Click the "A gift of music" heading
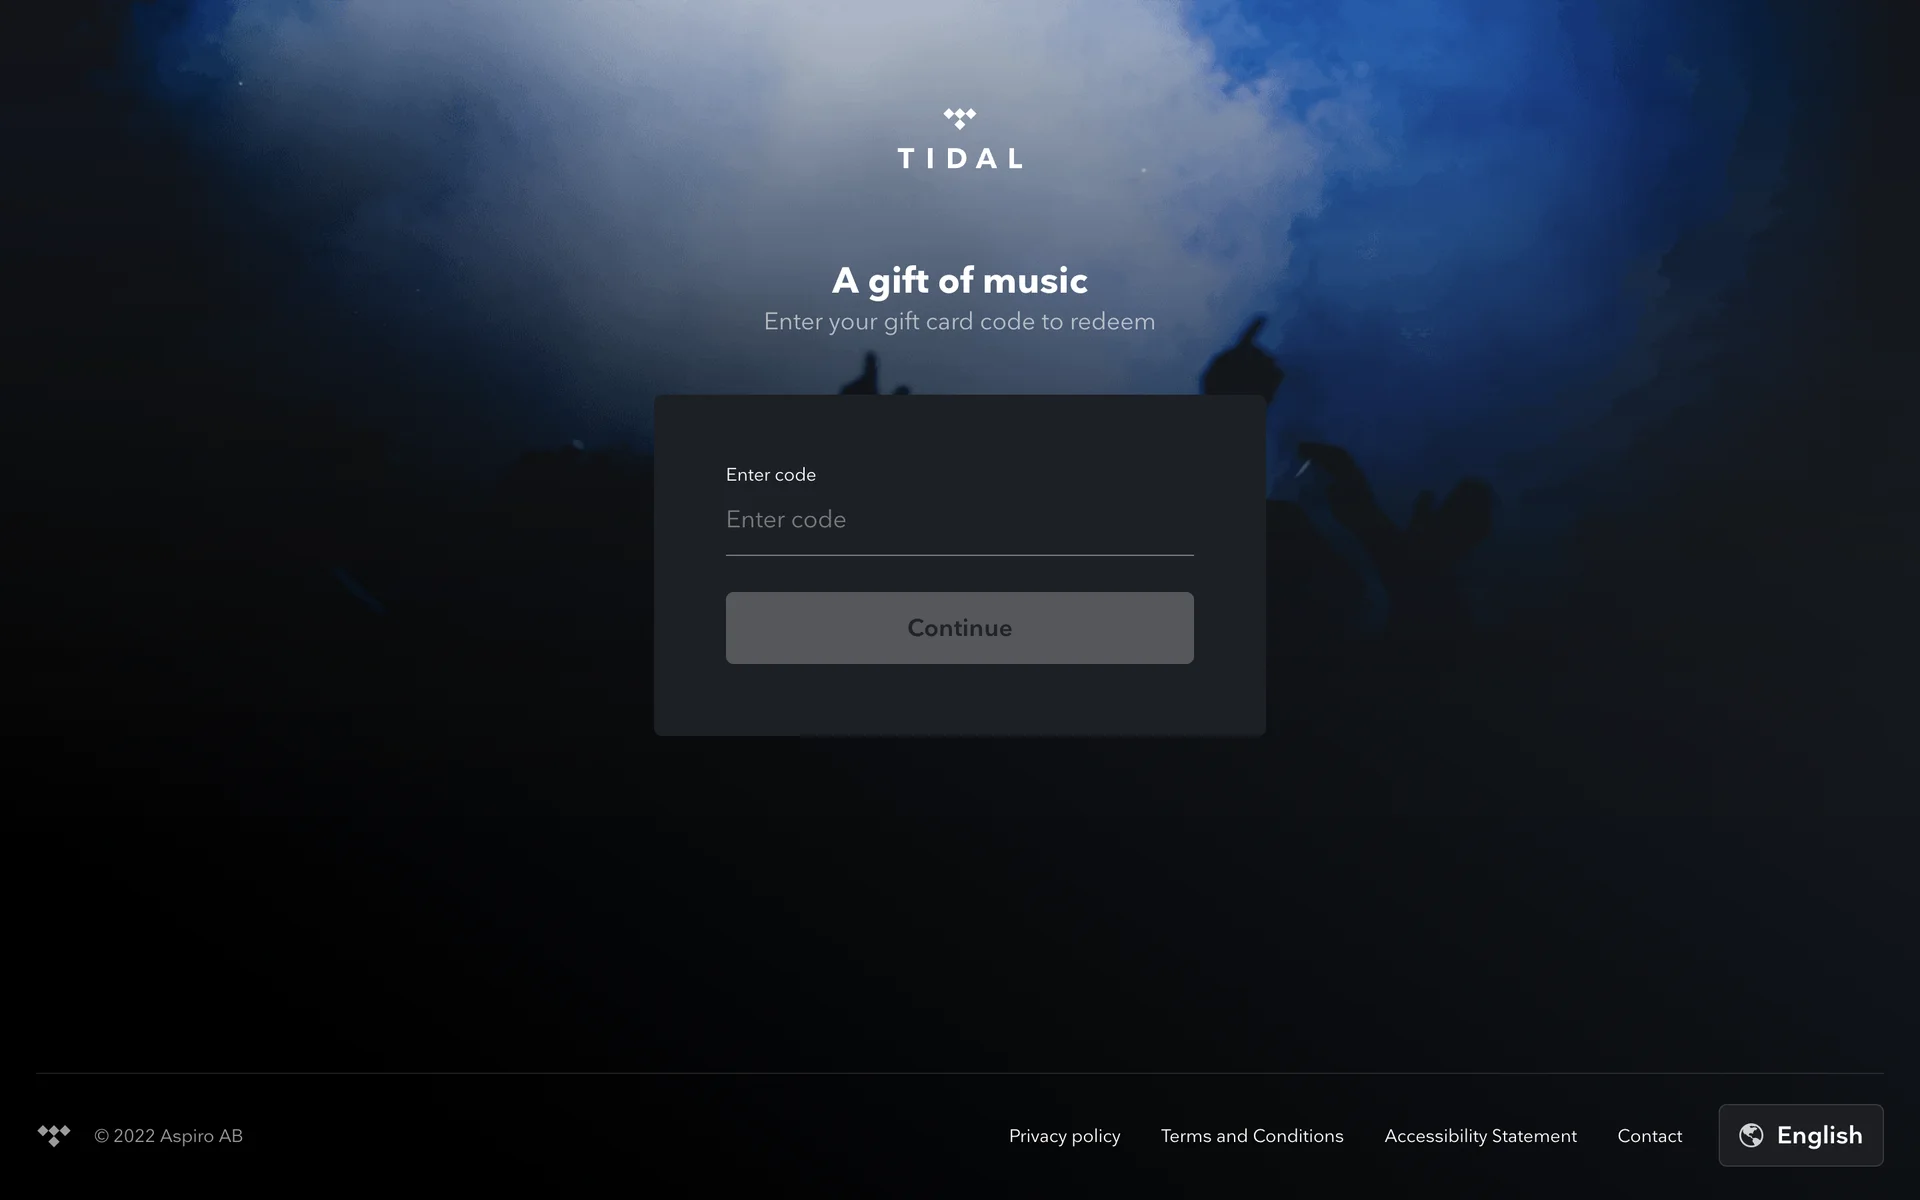This screenshot has width=1920, height=1200. point(960,281)
